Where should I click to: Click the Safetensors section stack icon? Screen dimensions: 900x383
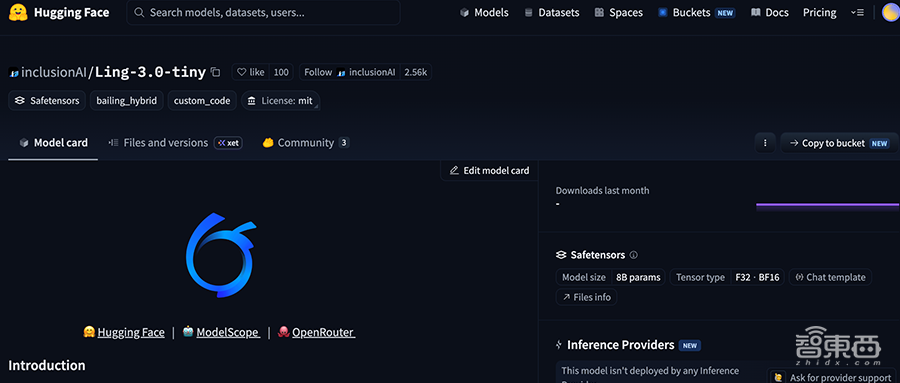561,255
